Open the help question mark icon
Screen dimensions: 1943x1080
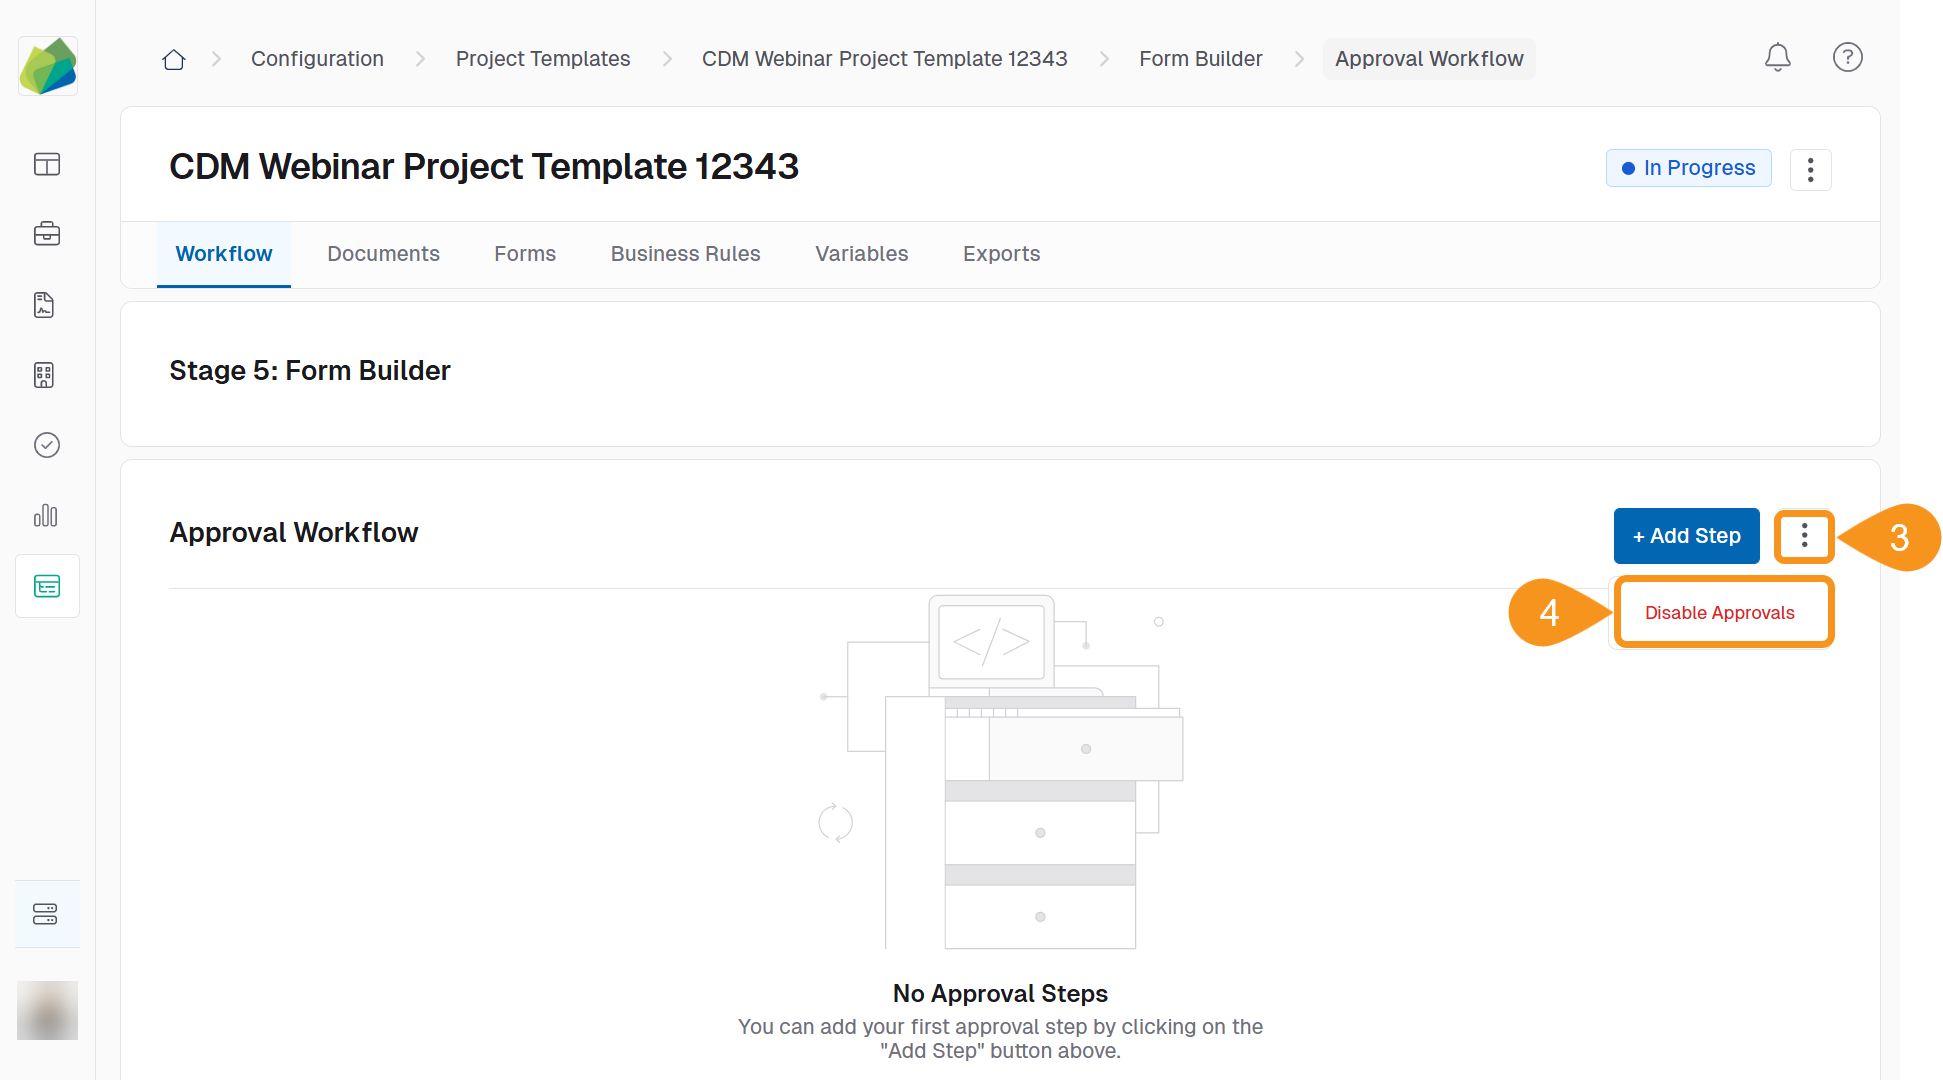coord(1848,58)
